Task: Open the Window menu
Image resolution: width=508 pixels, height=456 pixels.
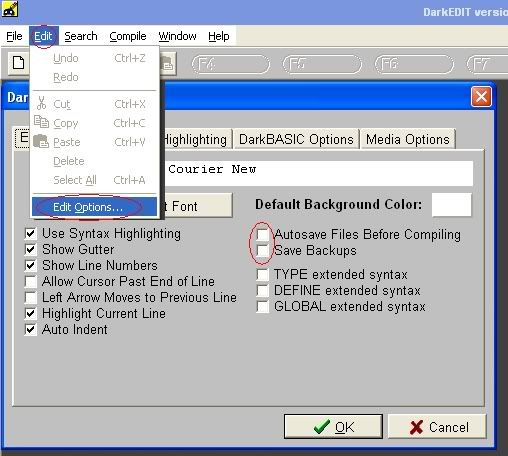Action: click(x=177, y=36)
